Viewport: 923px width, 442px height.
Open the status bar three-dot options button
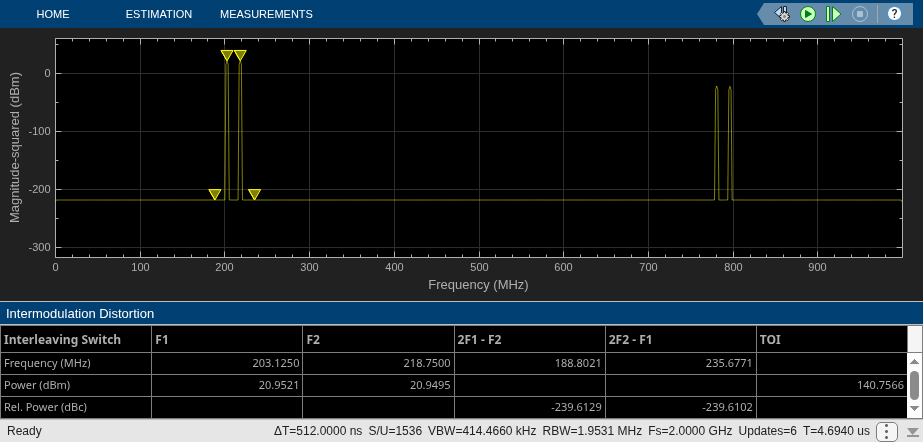pos(887,431)
